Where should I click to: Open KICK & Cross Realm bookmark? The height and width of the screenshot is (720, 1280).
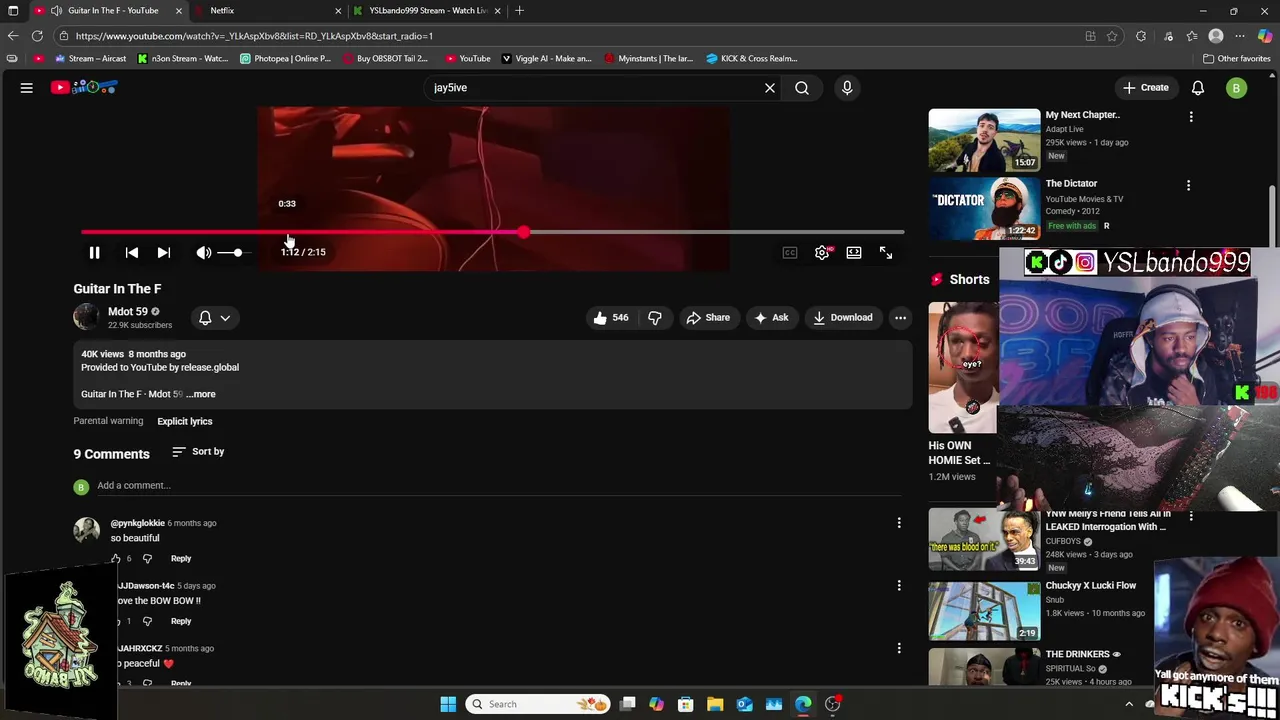(x=752, y=59)
